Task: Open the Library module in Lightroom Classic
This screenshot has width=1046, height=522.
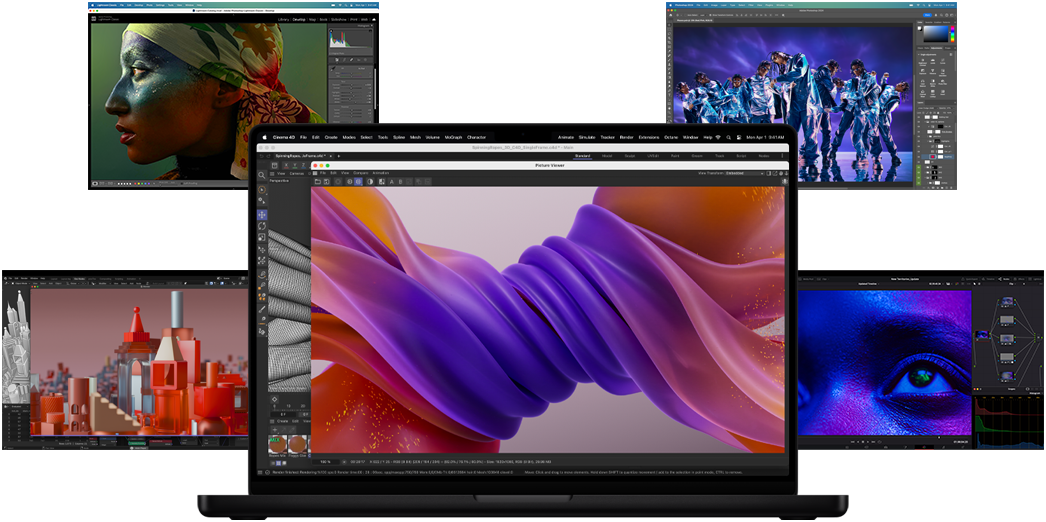Action: (x=284, y=19)
